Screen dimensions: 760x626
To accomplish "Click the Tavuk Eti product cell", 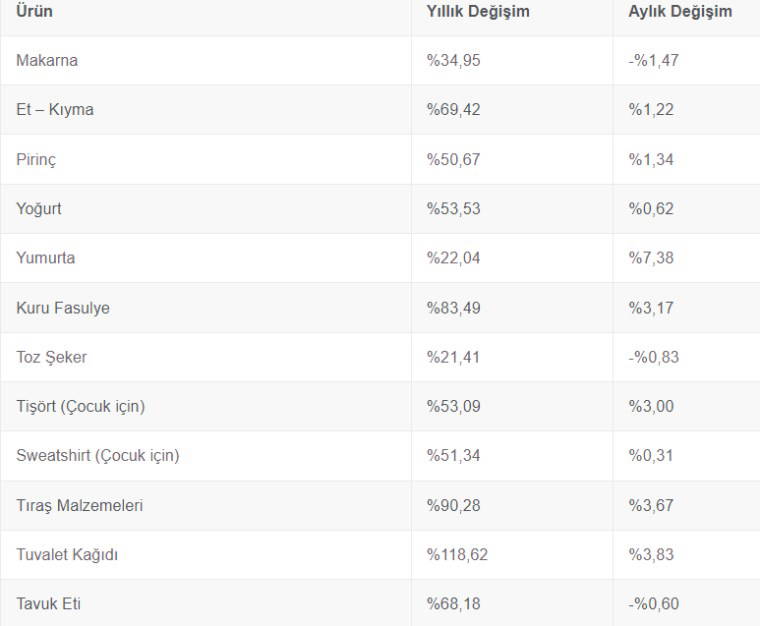I will click(49, 604).
